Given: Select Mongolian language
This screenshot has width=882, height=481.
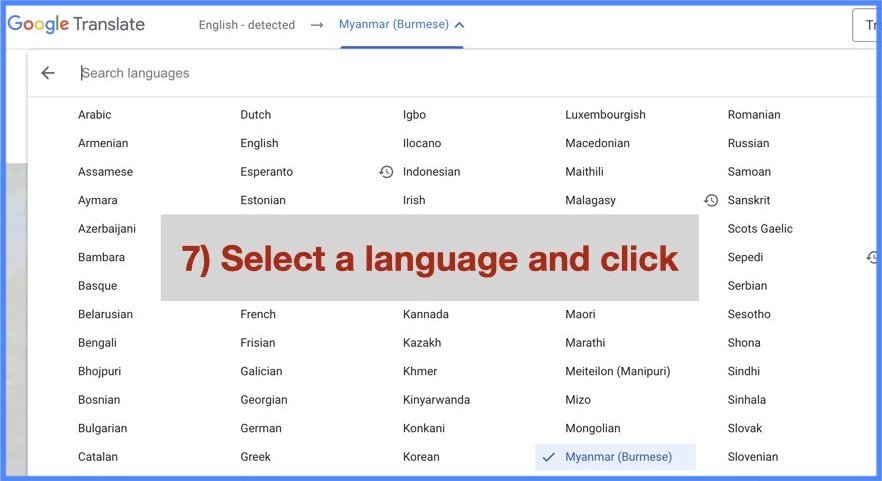Looking at the screenshot, I should coord(593,429).
